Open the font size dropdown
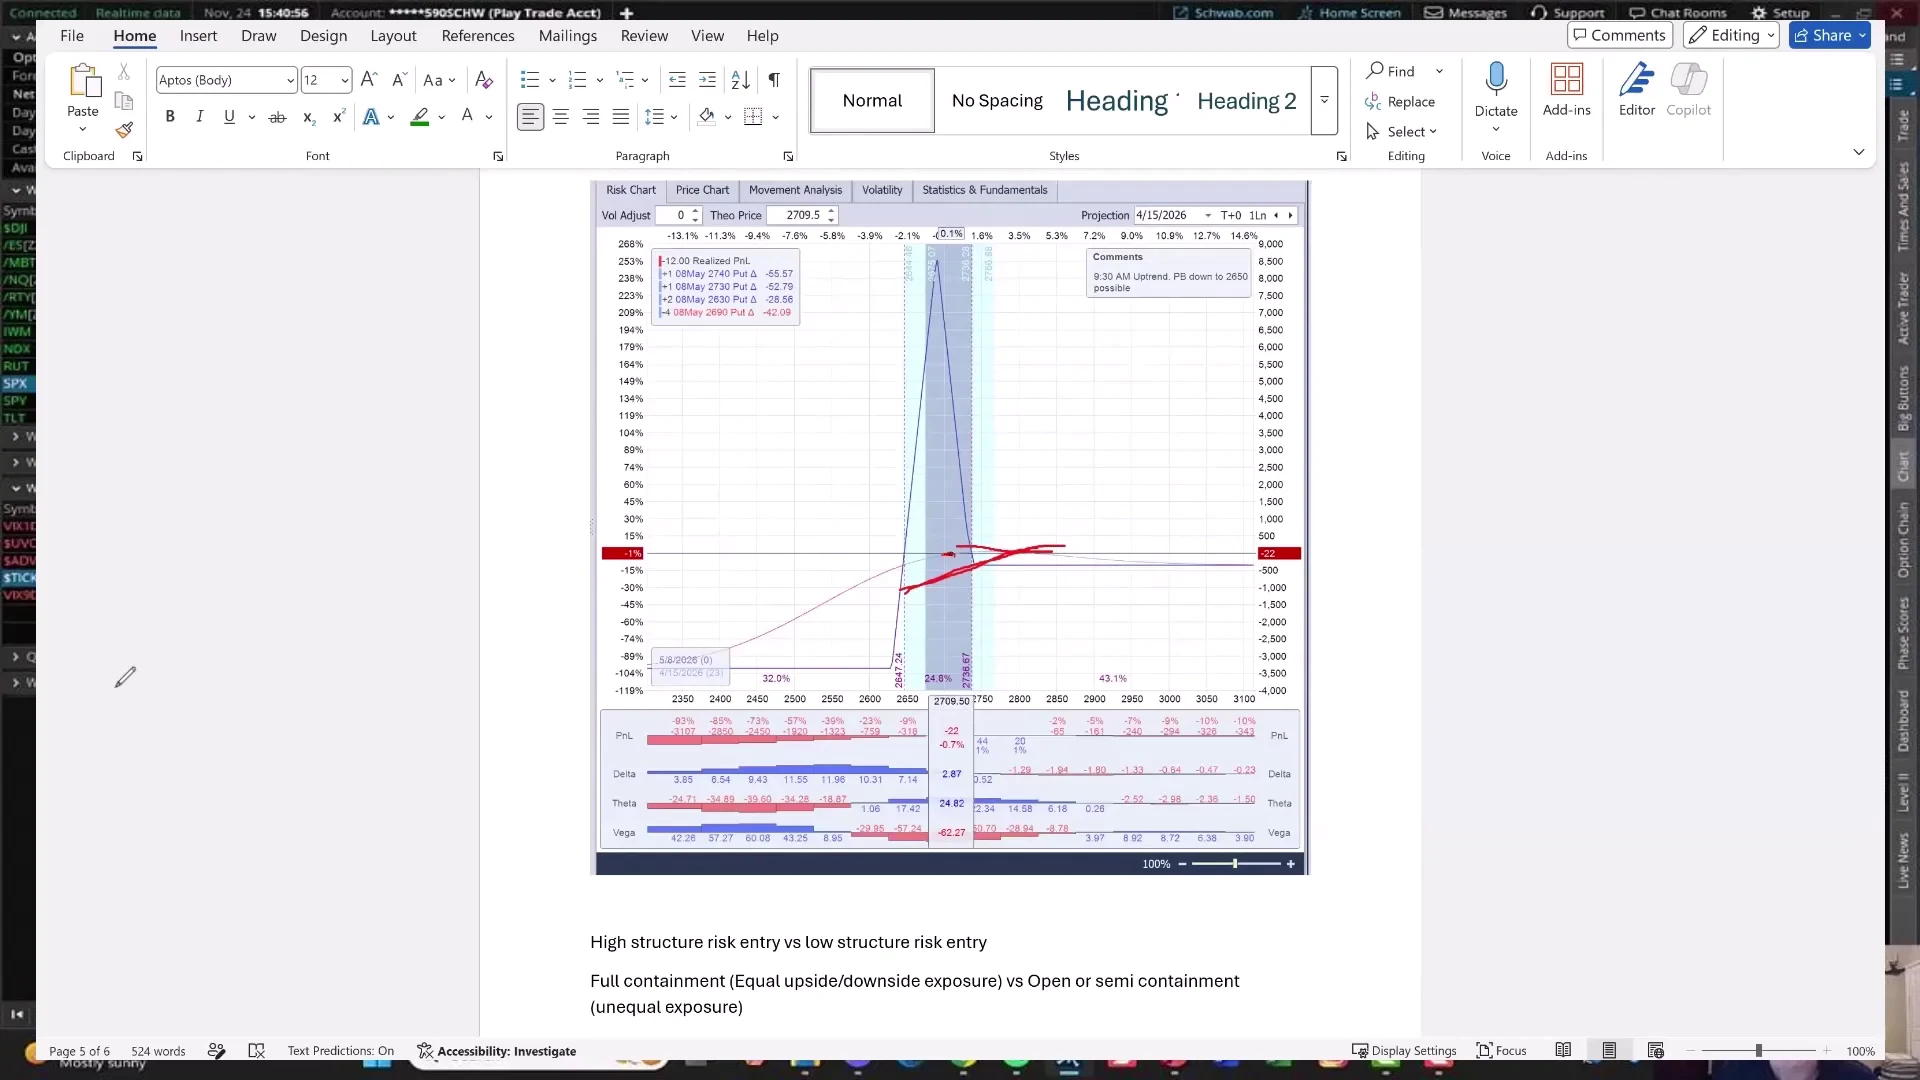The height and width of the screenshot is (1080, 1920). click(x=345, y=80)
